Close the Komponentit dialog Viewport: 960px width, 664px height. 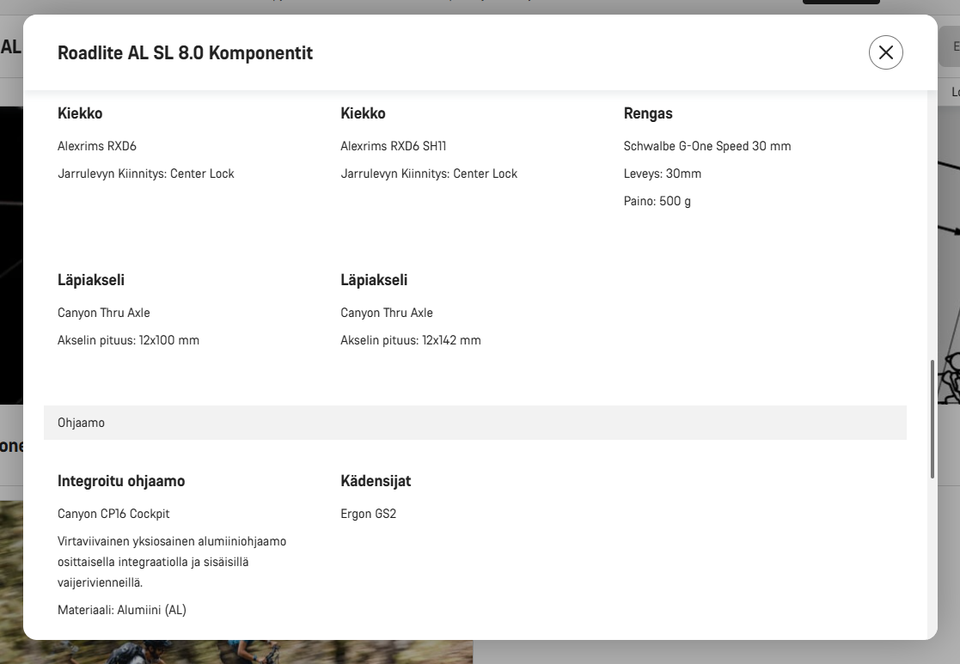coord(885,52)
